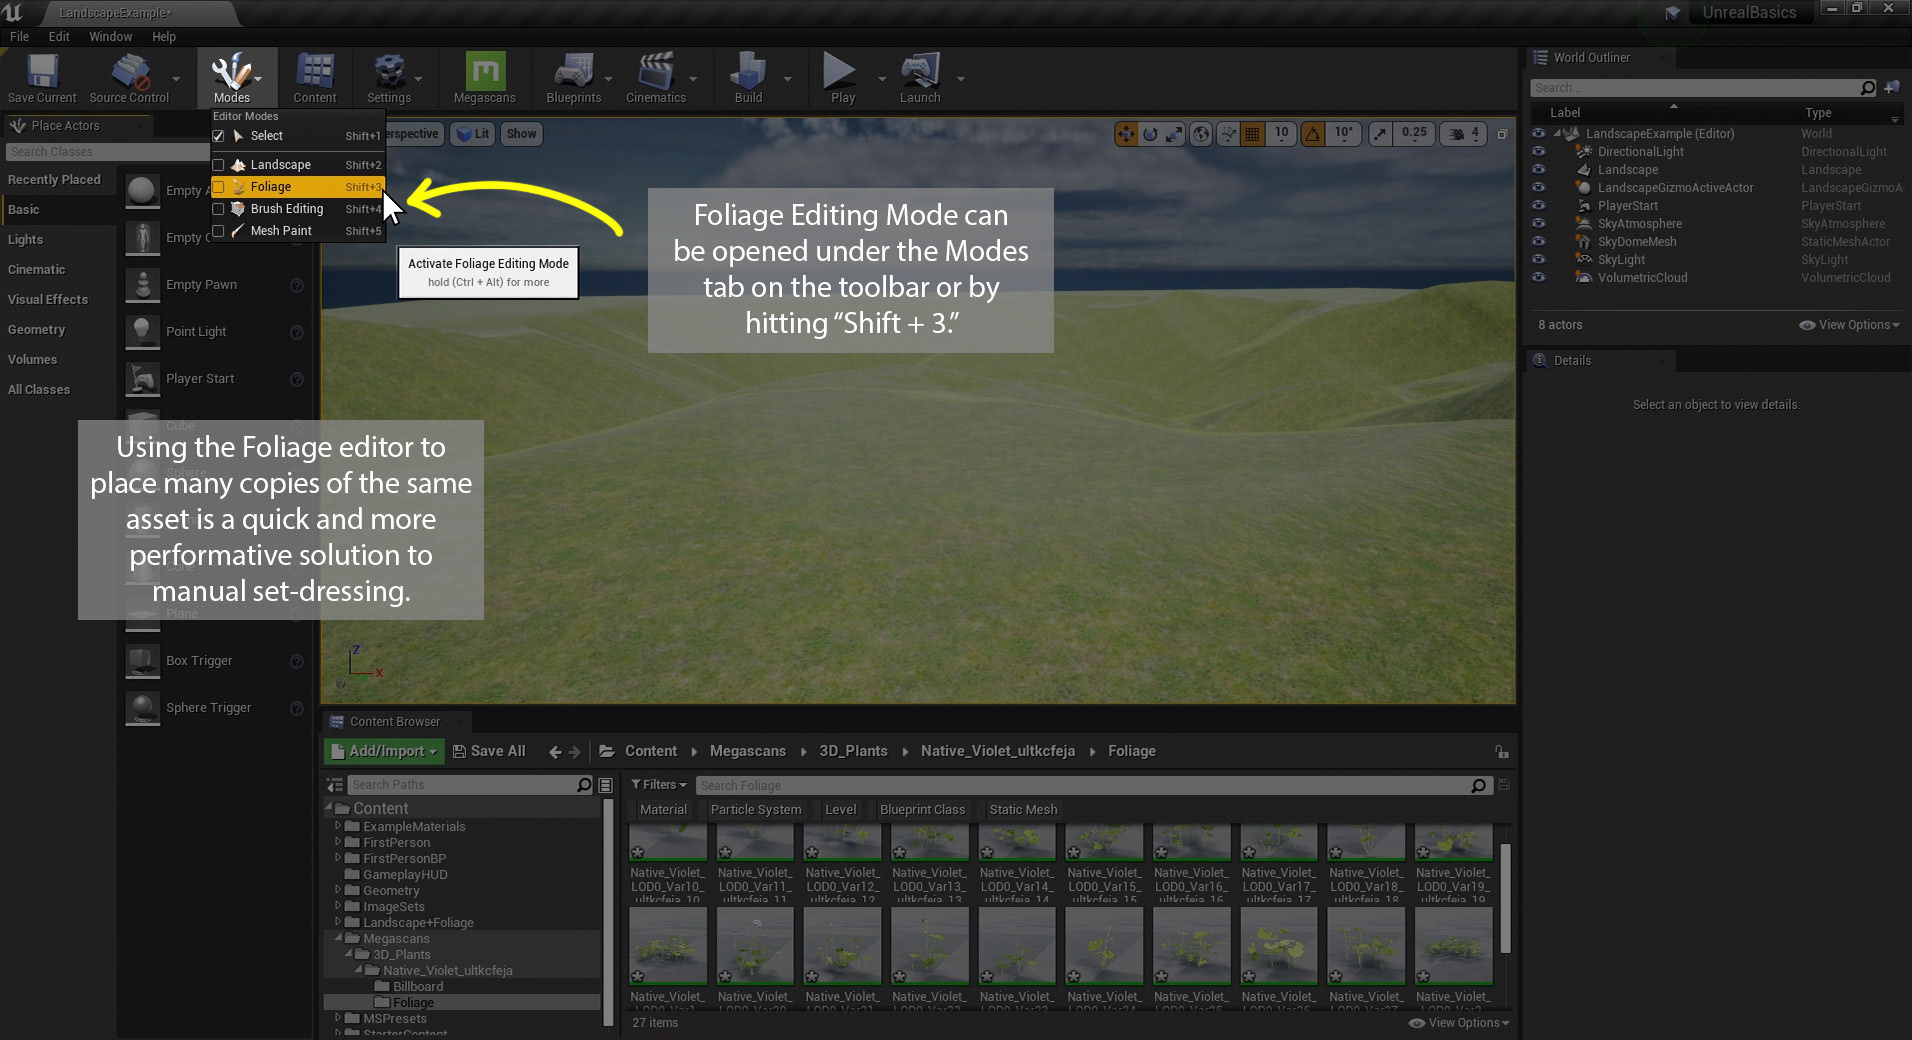Open the Filters dropdown in Content Browser

click(x=659, y=785)
